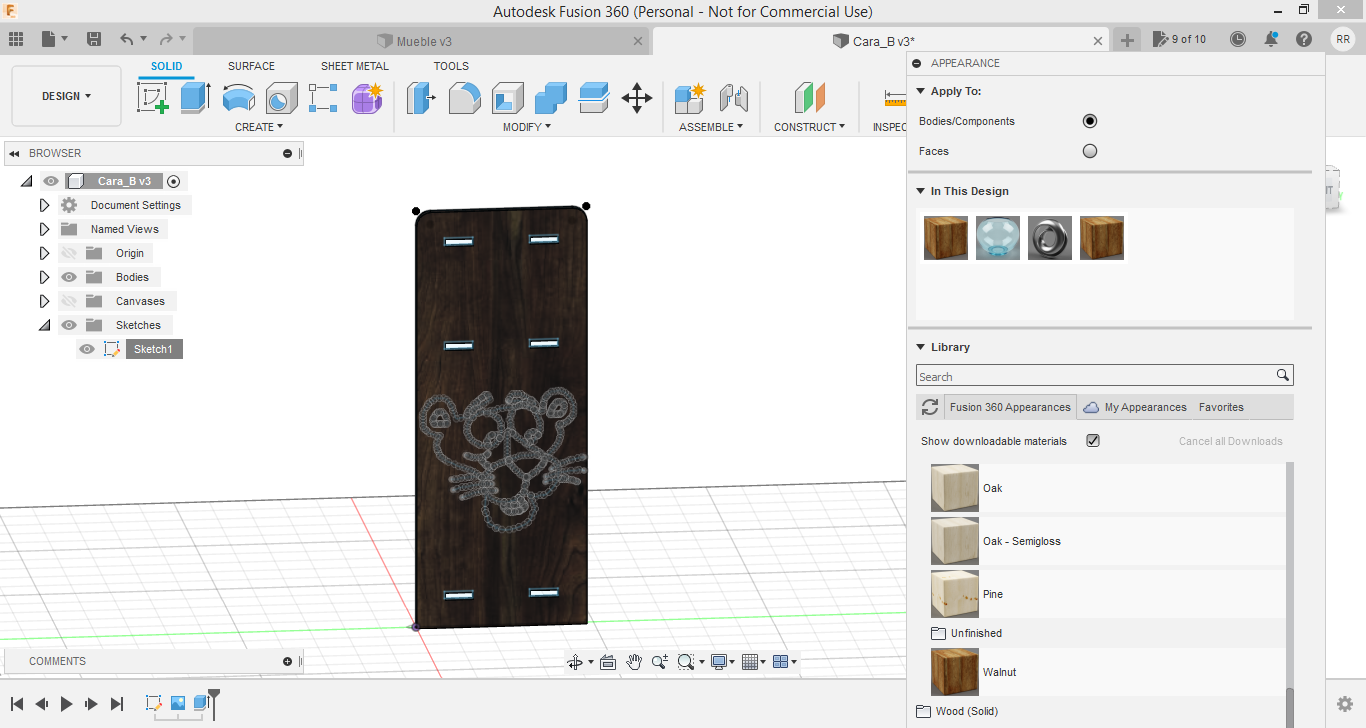Image resolution: width=1366 pixels, height=728 pixels.
Task: Select the Pine appearance swatch
Action: 955,594
